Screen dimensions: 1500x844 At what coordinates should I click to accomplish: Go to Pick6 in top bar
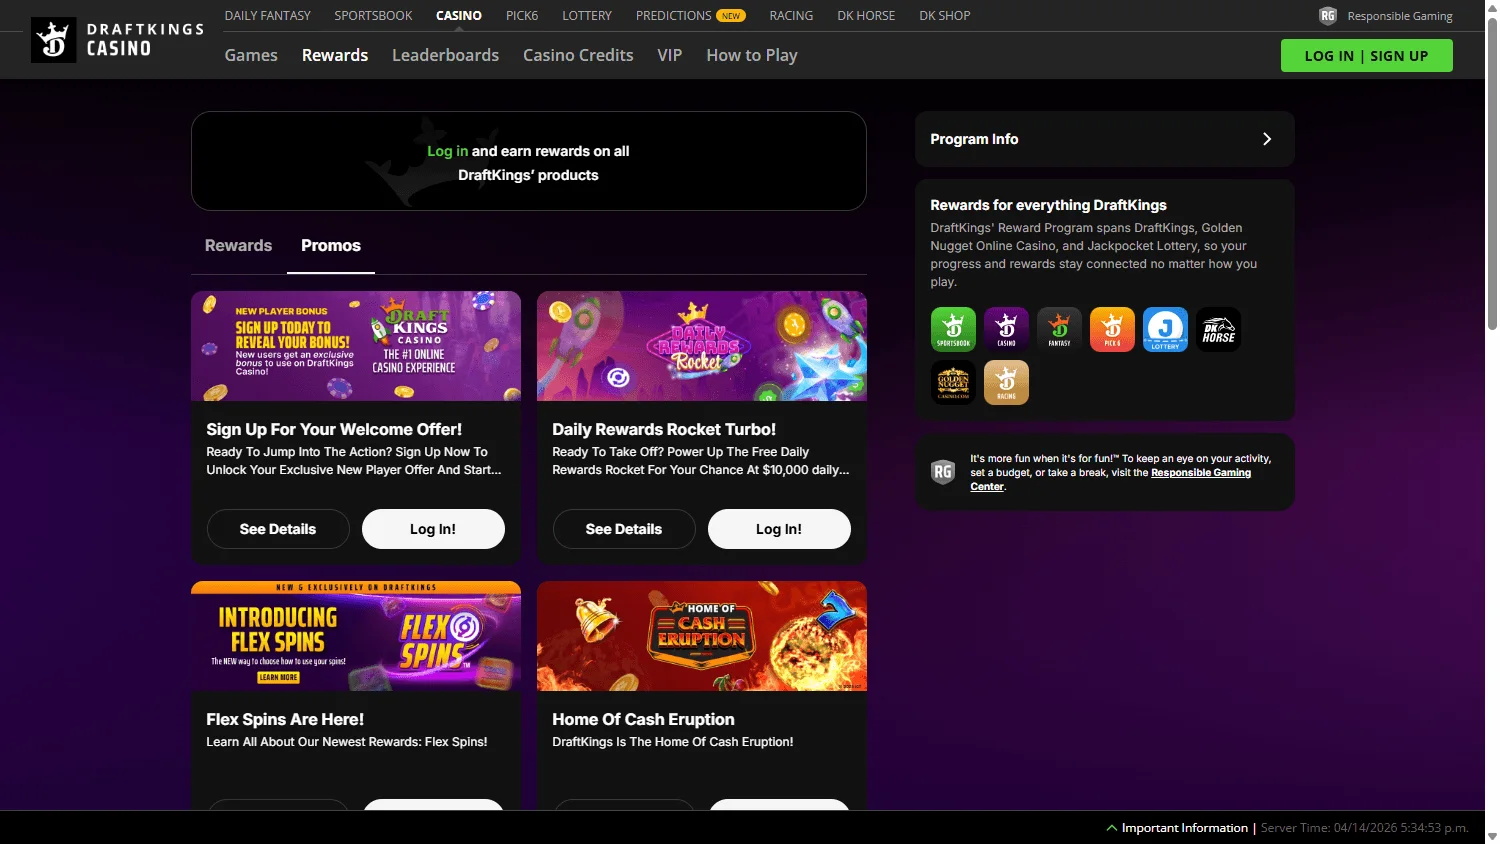(x=522, y=16)
